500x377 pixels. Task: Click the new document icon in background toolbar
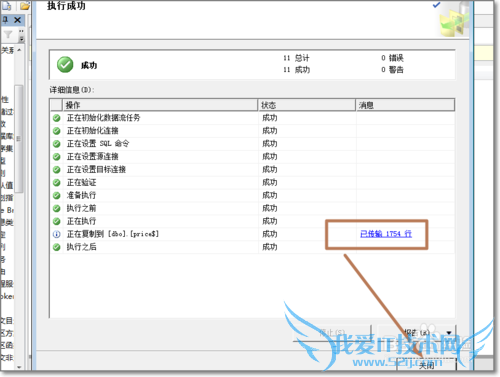pos(7,6)
